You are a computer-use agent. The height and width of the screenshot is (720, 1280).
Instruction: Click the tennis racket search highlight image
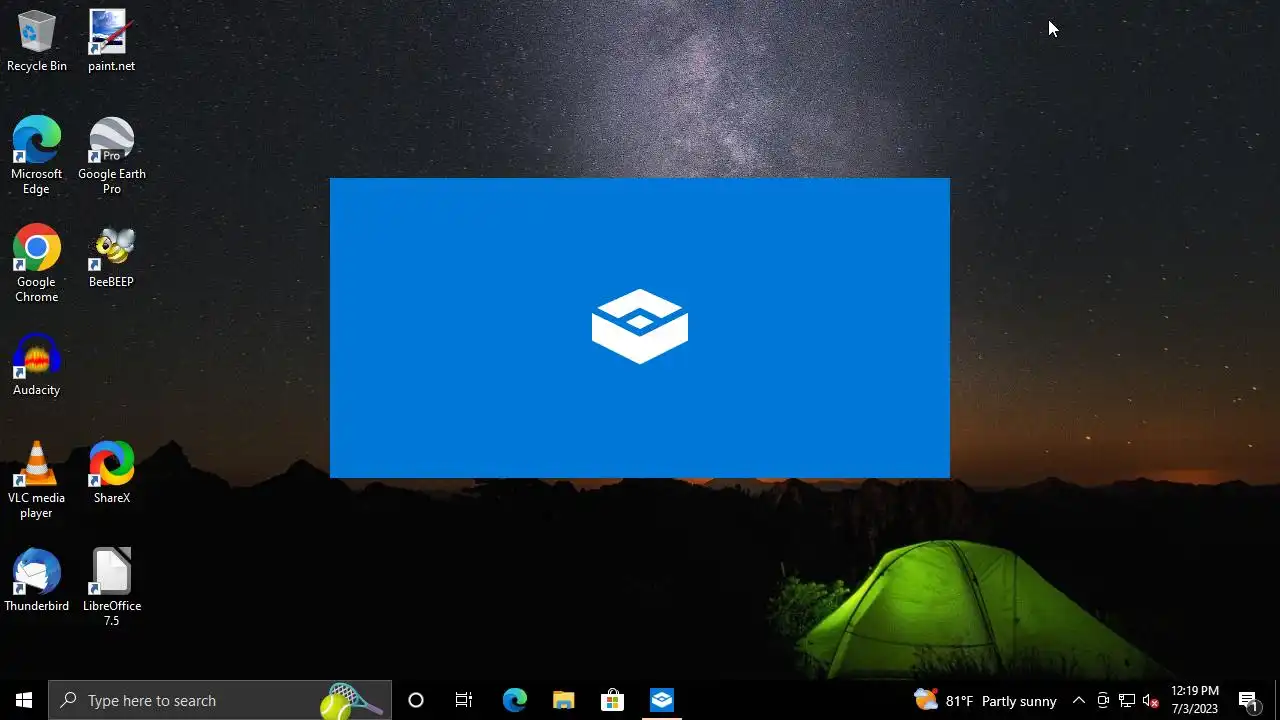click(353, 701)
